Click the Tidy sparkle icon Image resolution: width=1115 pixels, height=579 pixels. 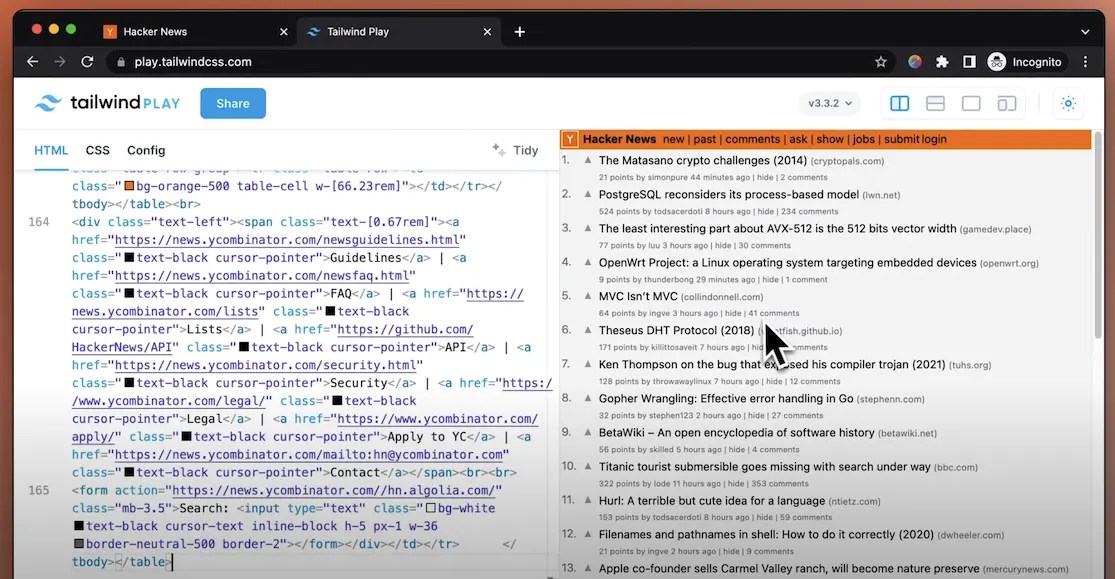click(x=498, y=149)
